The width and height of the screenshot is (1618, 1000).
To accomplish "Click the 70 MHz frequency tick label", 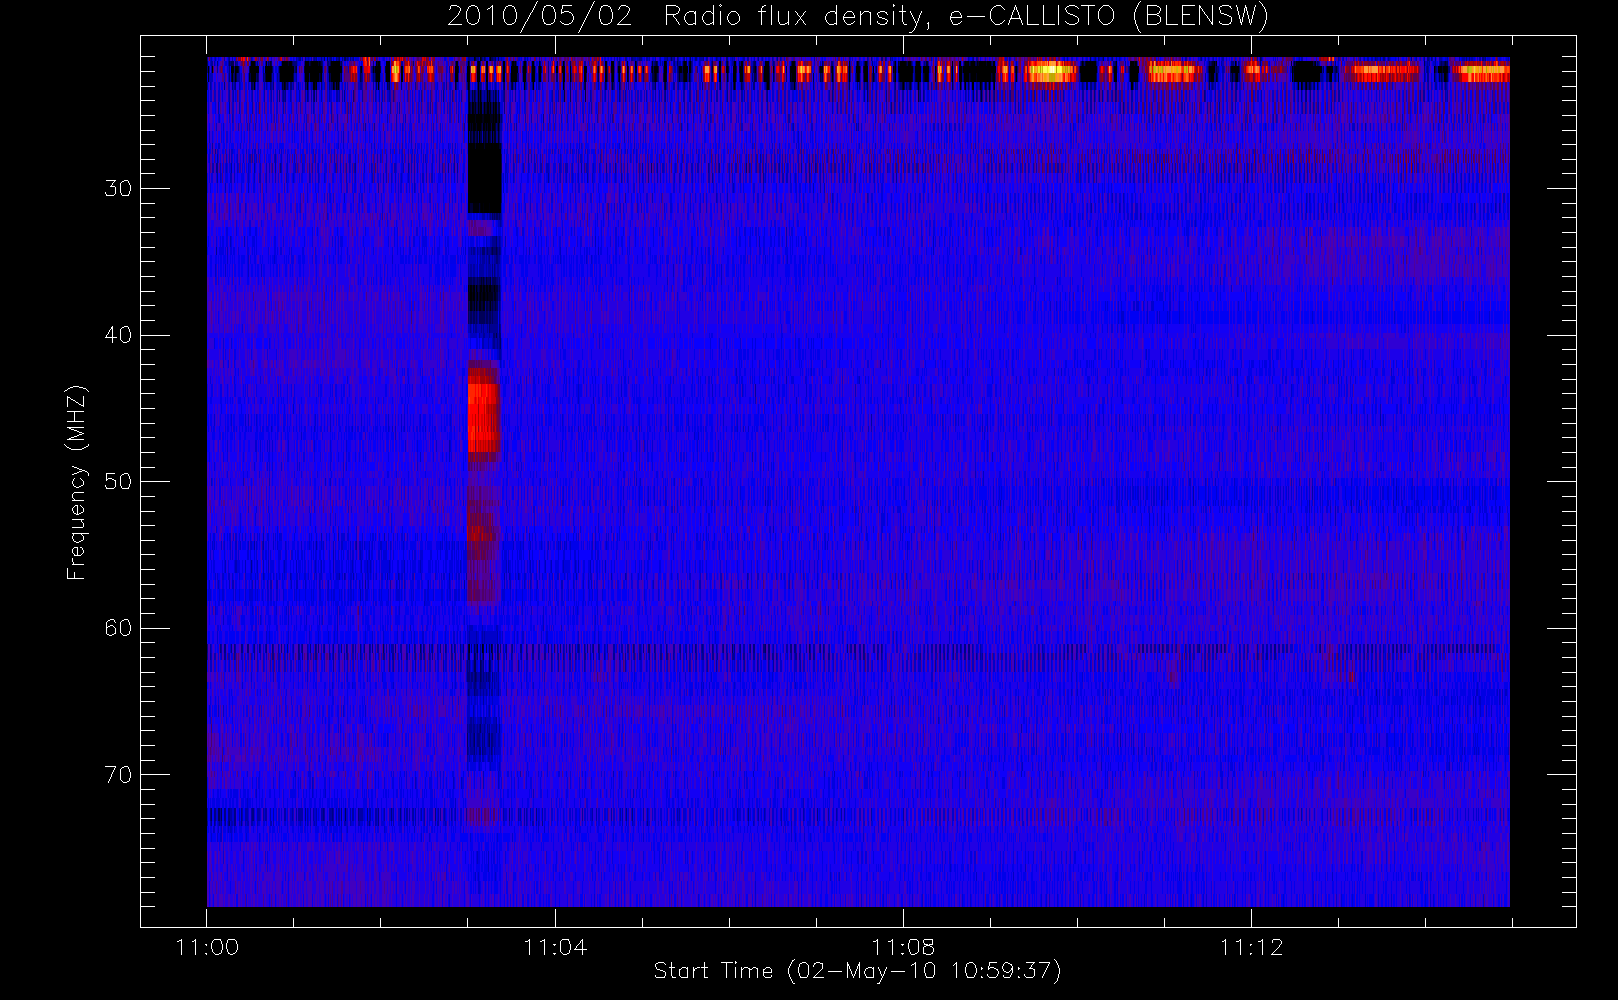I will click(x=118, y=774).
